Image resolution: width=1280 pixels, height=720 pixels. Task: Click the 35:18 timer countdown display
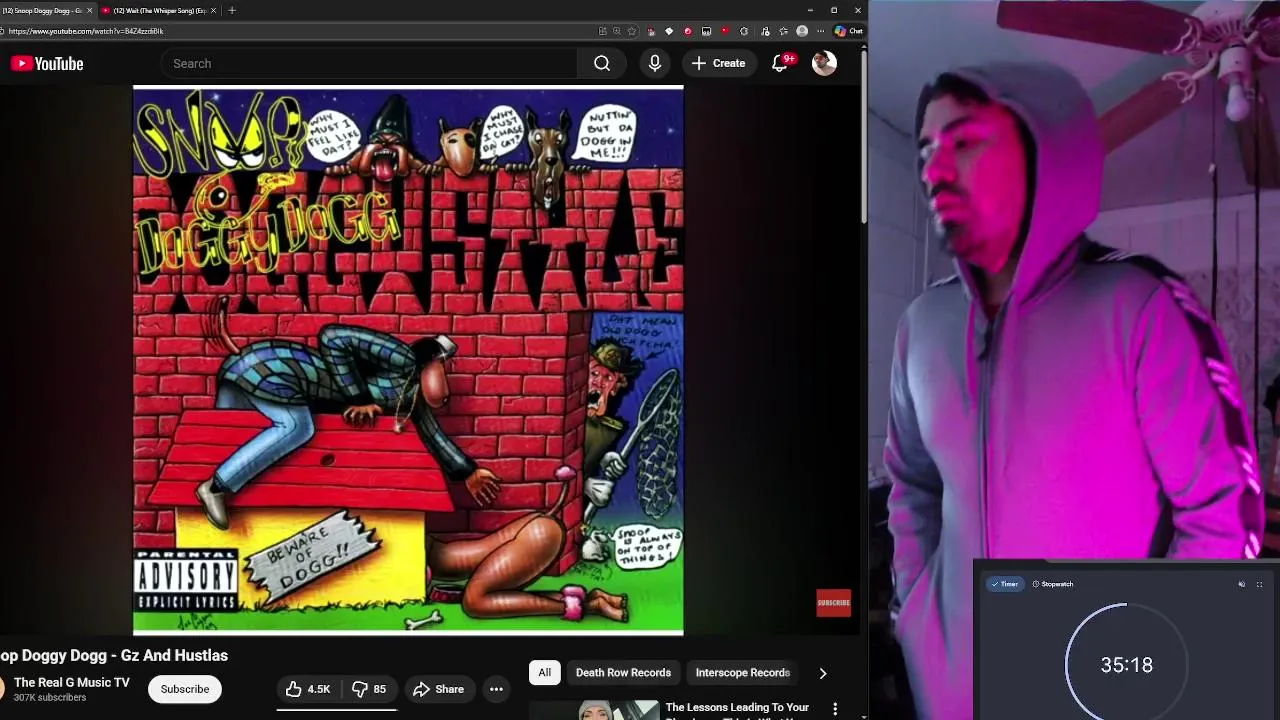coord(1126,665)
